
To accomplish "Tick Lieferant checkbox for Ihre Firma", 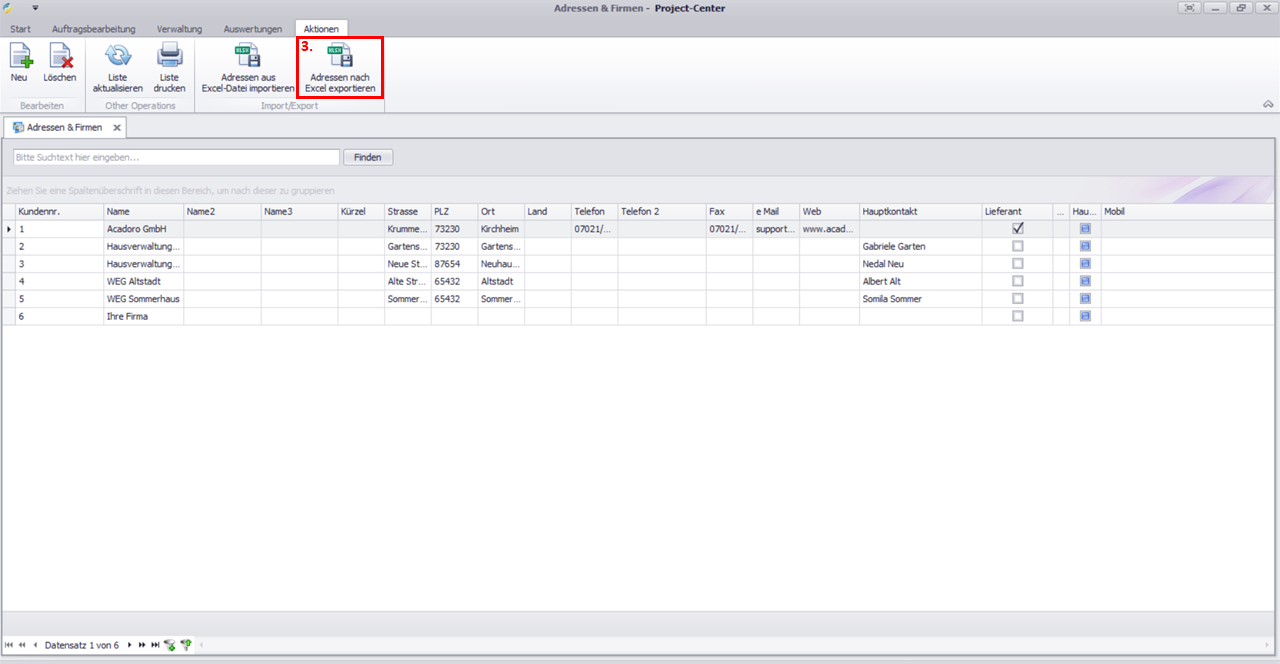I will pyautogui.click(x=1018, y=316).
